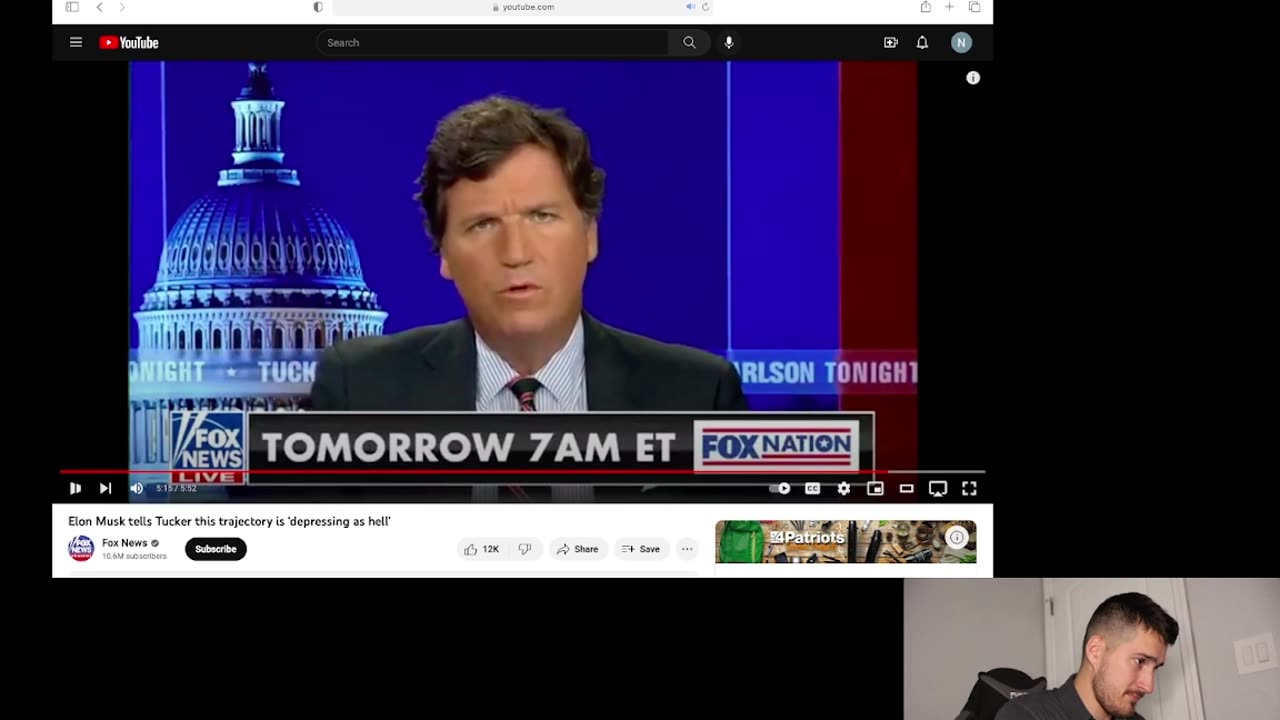Open more actions ellipsis menu
The image size is (1280, 720).
coord(687,549)
